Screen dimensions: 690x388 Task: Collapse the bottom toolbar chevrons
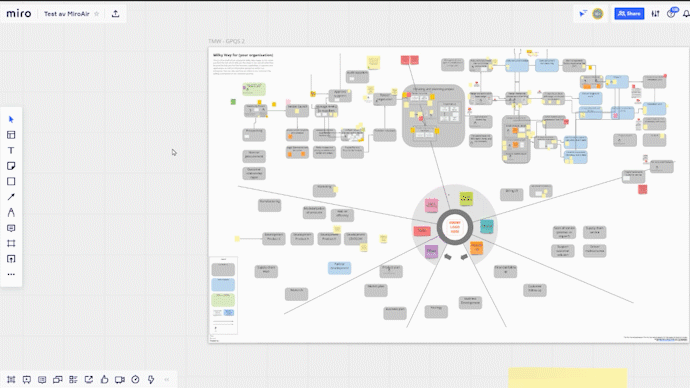[167, 379]
